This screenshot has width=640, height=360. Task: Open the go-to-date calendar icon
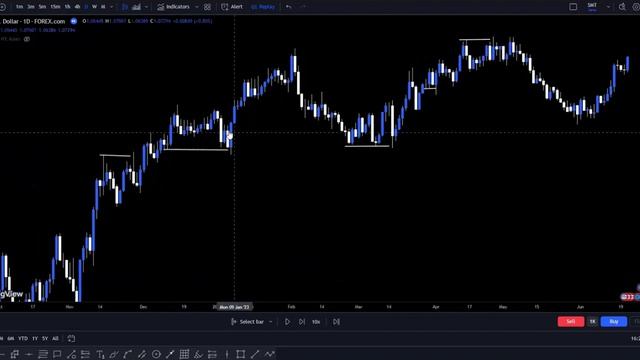[x=71, y=338]
